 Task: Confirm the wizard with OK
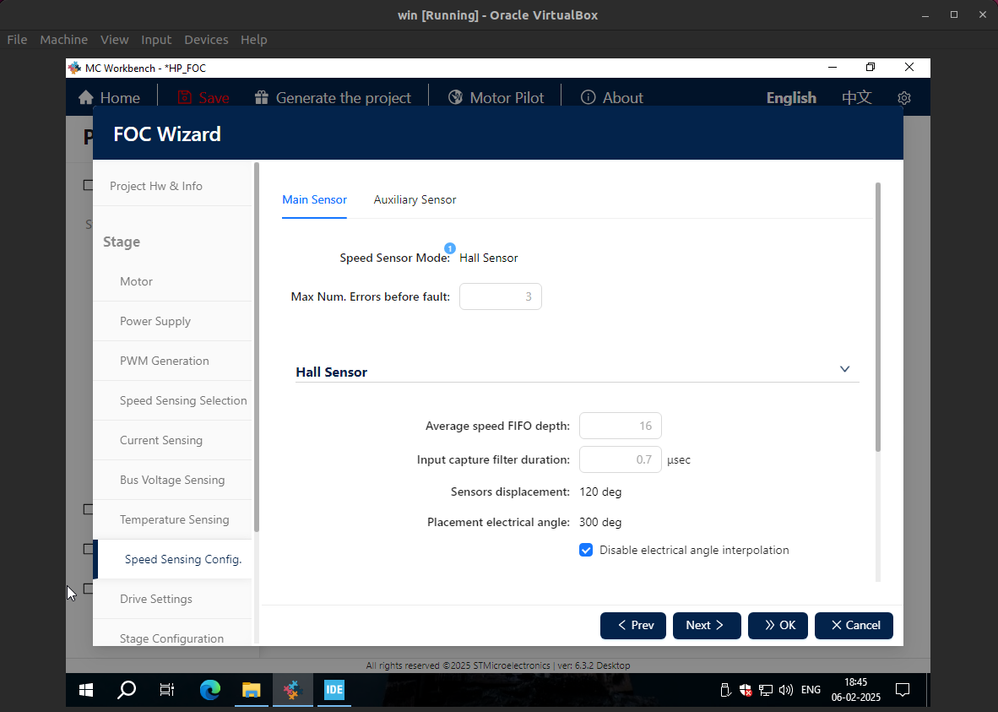(x=778, y=625)
